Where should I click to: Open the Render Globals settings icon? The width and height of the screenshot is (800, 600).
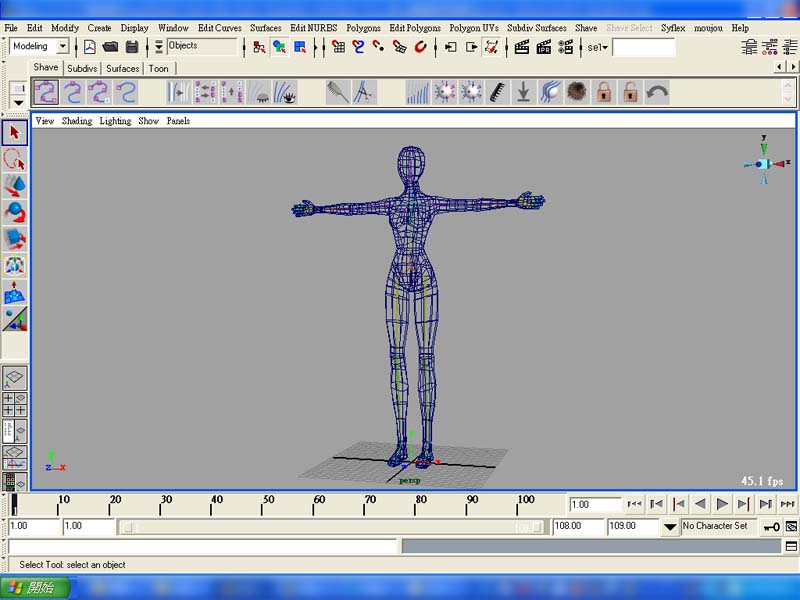coord(565,47)
